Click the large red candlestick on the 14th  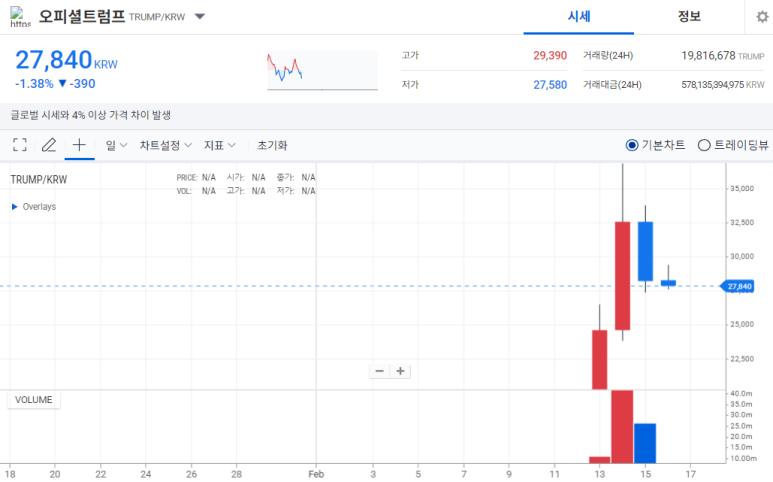click(x=622, y=276)
